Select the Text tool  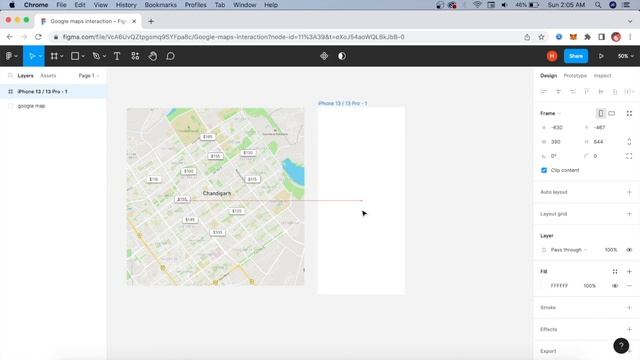[117, 56]
